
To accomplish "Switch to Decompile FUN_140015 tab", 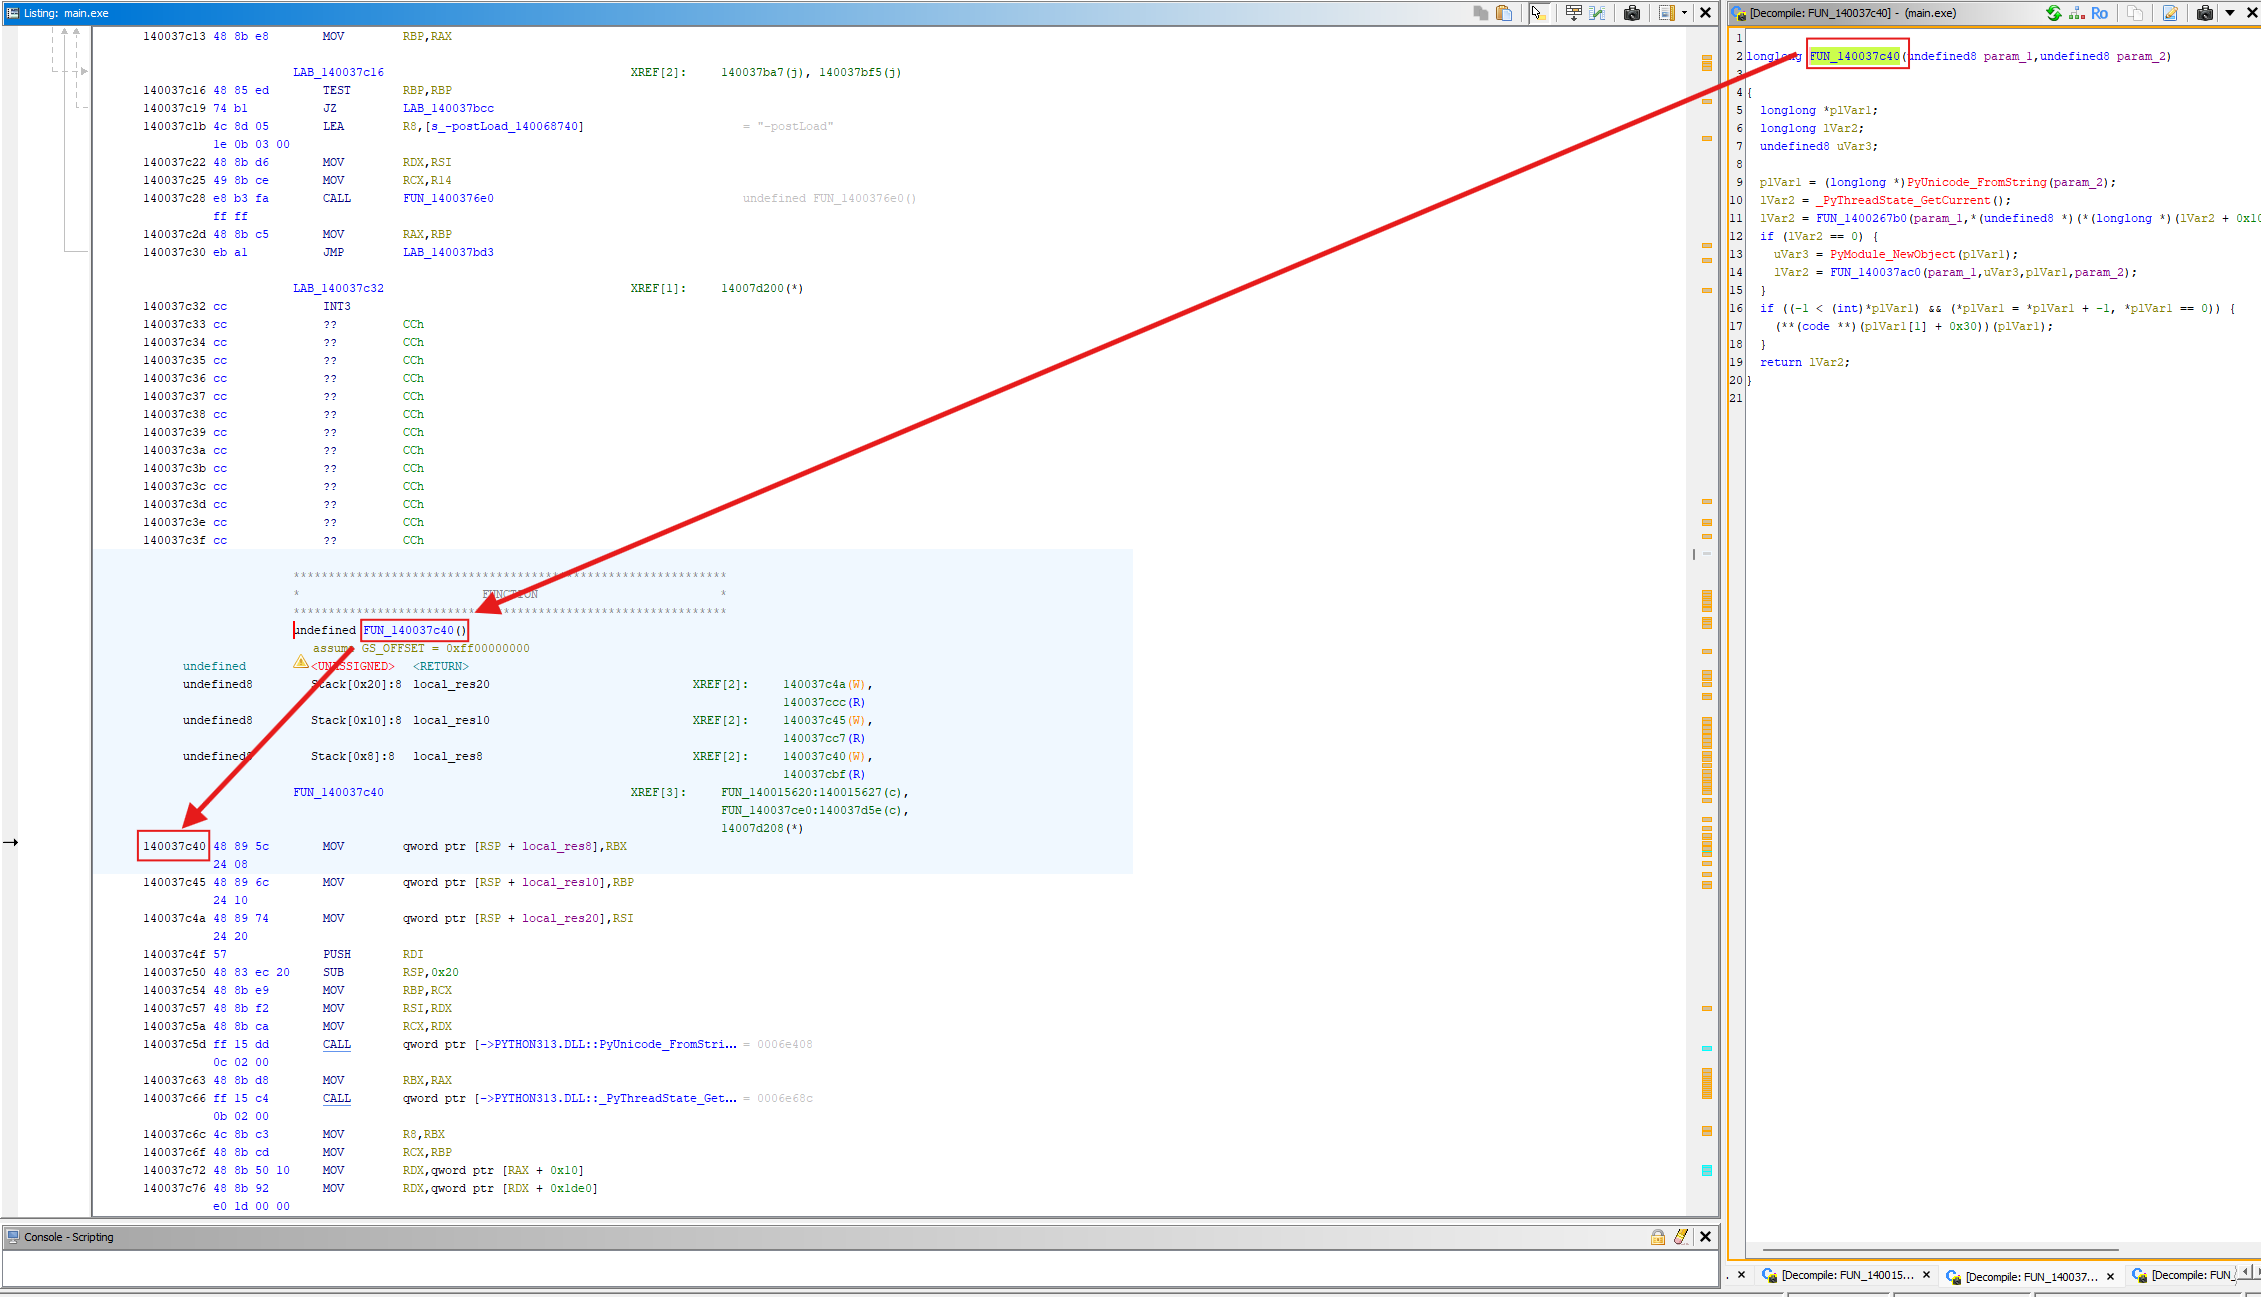I will click(x=1846, y=1275).
